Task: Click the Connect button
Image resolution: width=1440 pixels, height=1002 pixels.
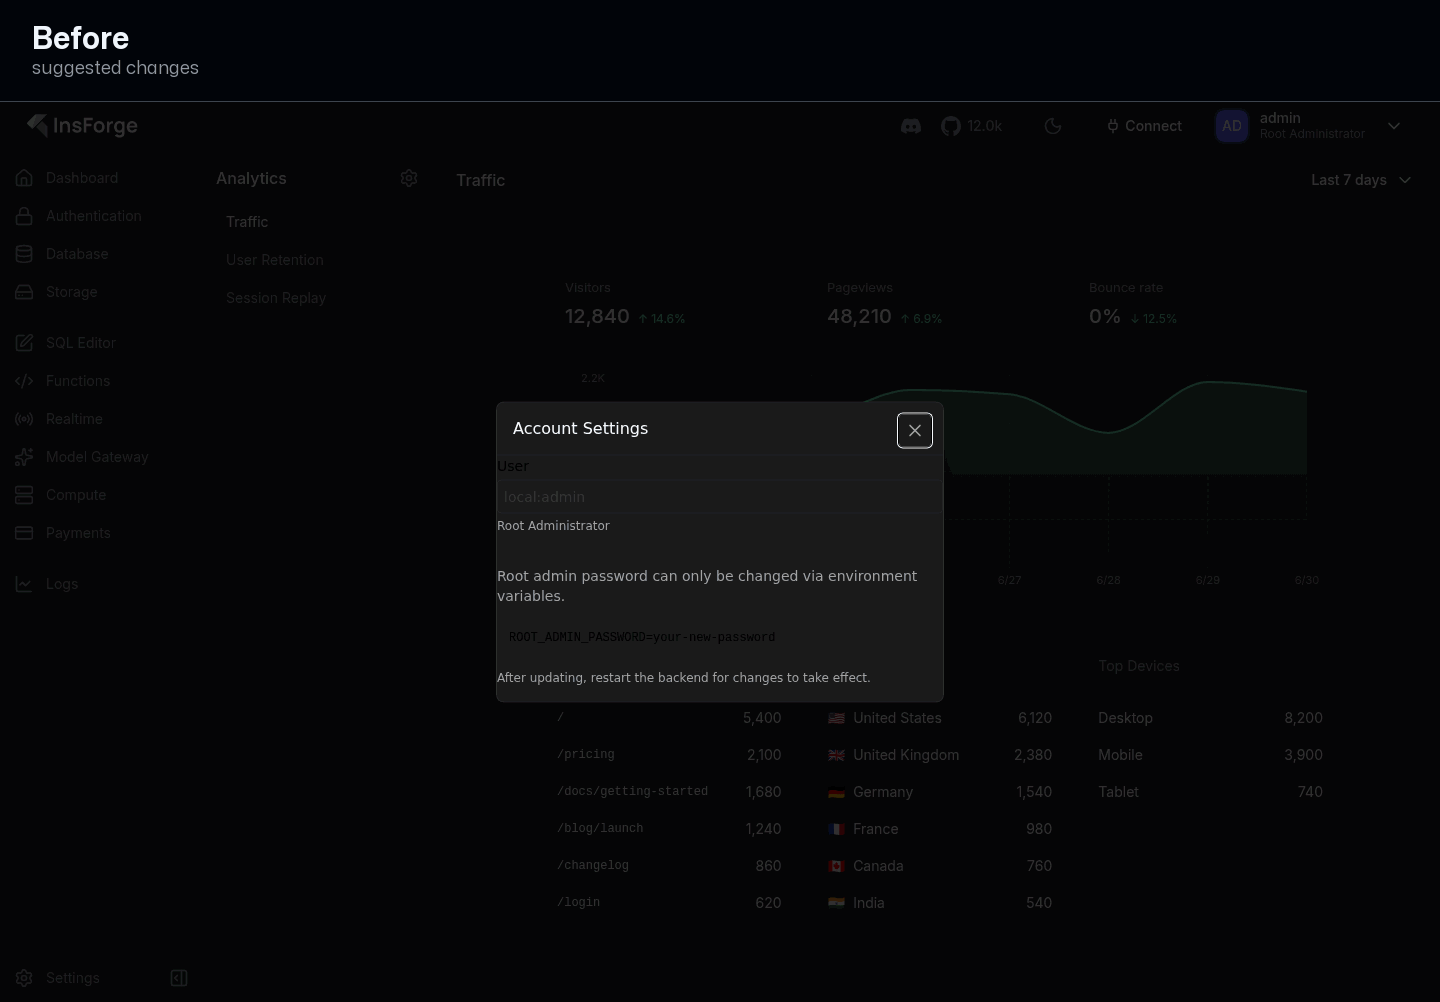Action: pos(1144,126)
